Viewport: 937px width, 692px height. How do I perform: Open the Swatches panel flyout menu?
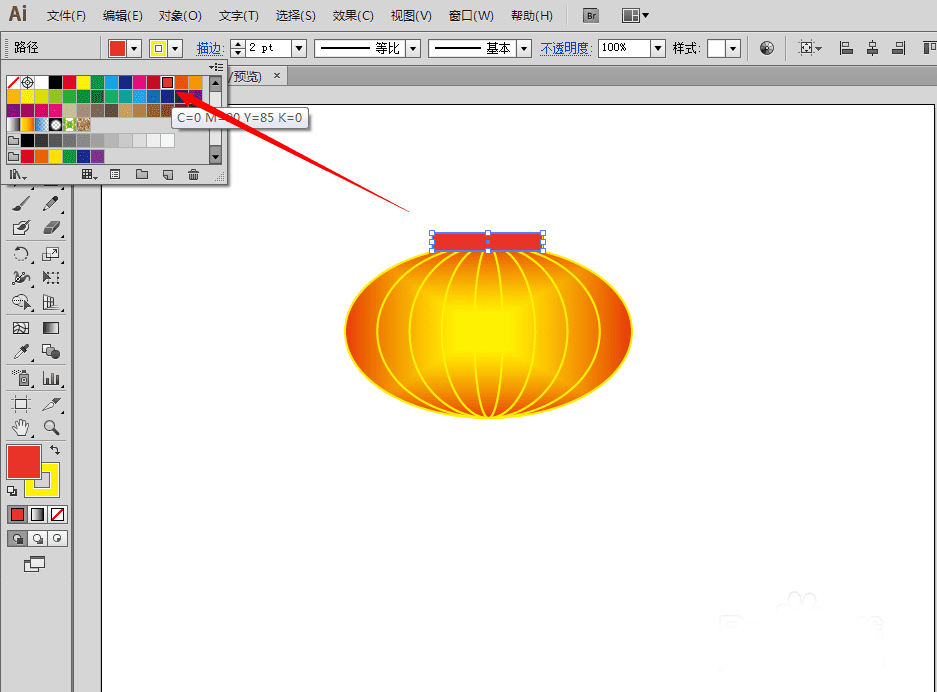(216, 68)
